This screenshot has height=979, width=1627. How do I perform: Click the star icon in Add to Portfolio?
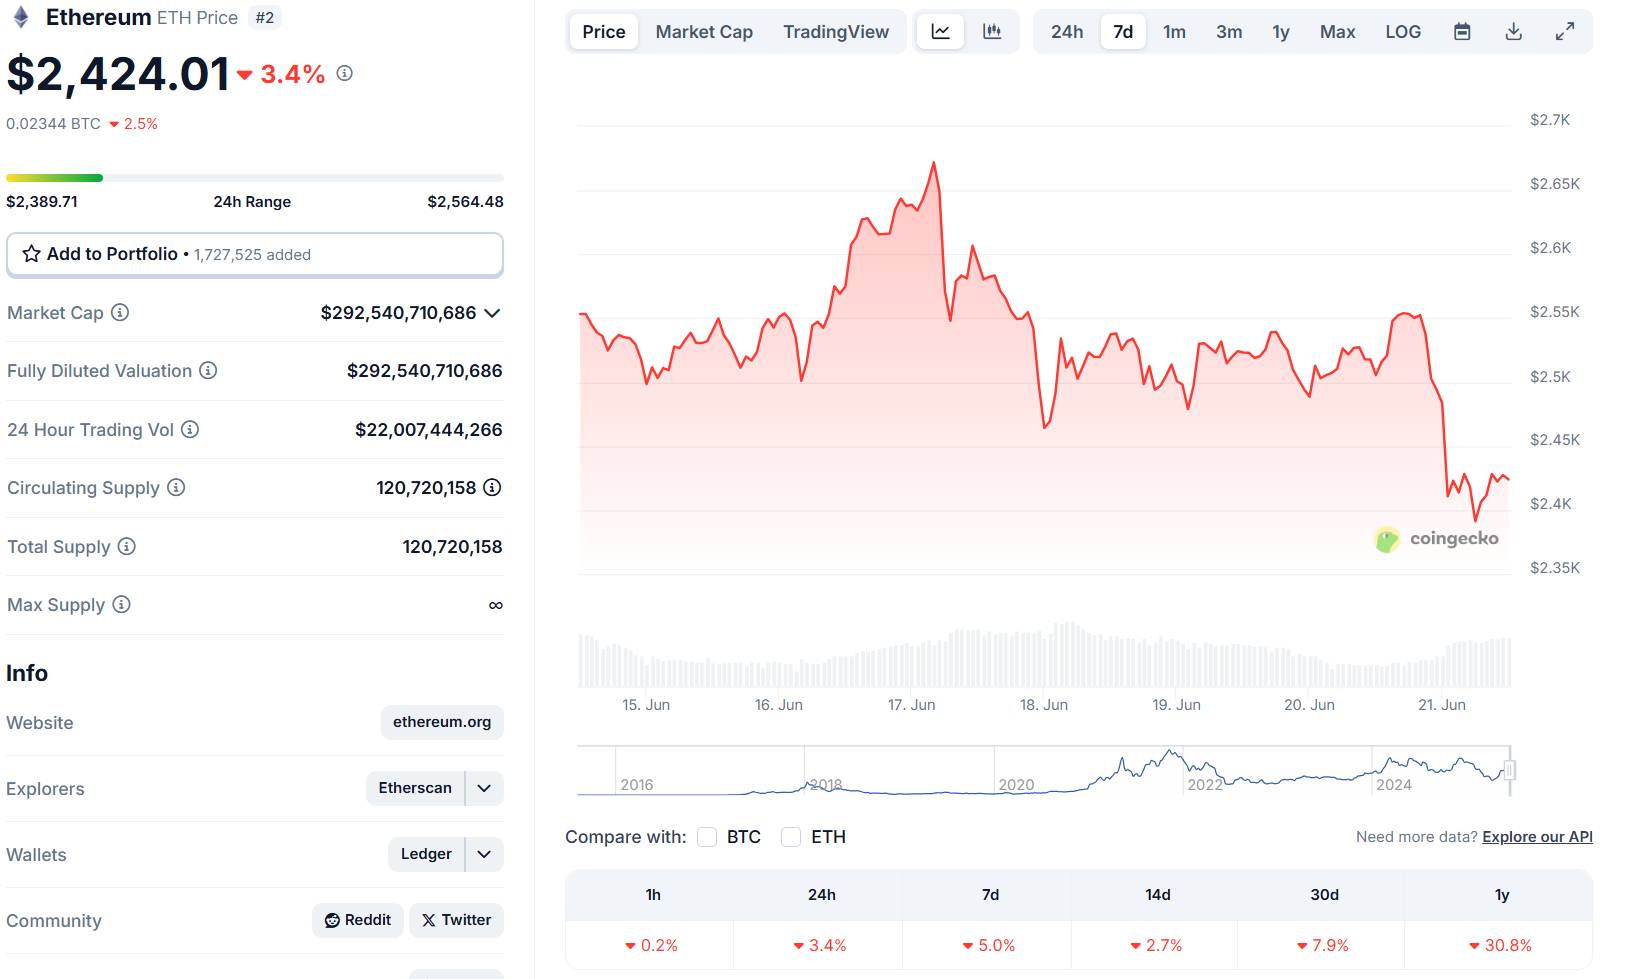click(31, 254)
